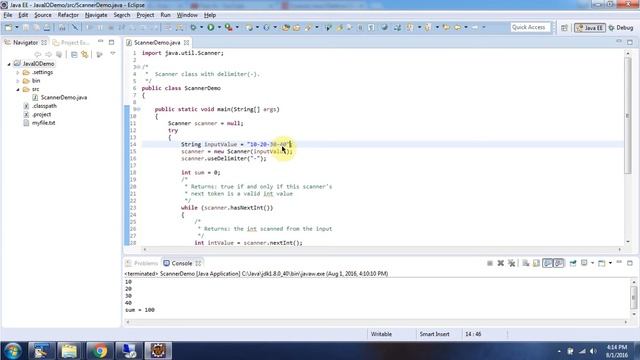Image resolution: width=640 pixels, height=360 pixels.
Task: Select the Project Explorer view tab
Action: (71, 42)
